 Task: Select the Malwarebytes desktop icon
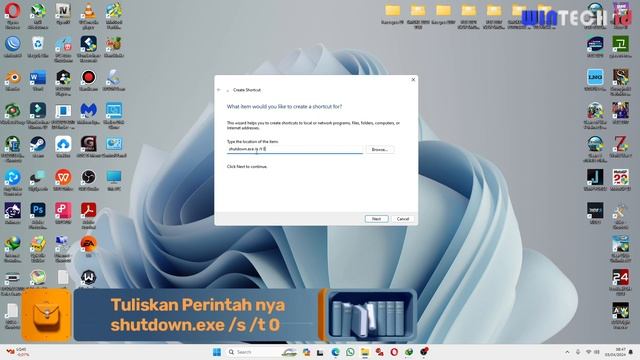point(89,114)
